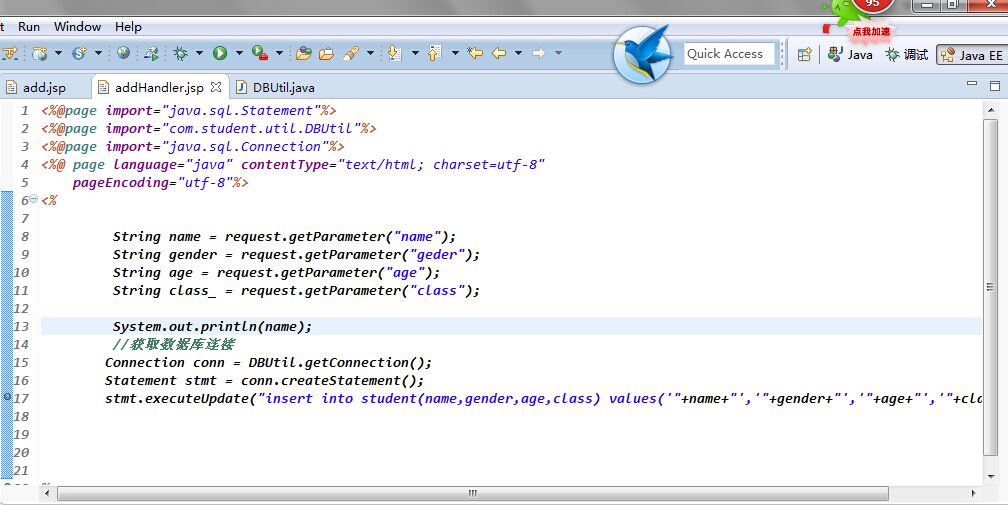
Task: Switch to the add.jsp editor tab
Action: pyautogui.click(x=37, y=87)
